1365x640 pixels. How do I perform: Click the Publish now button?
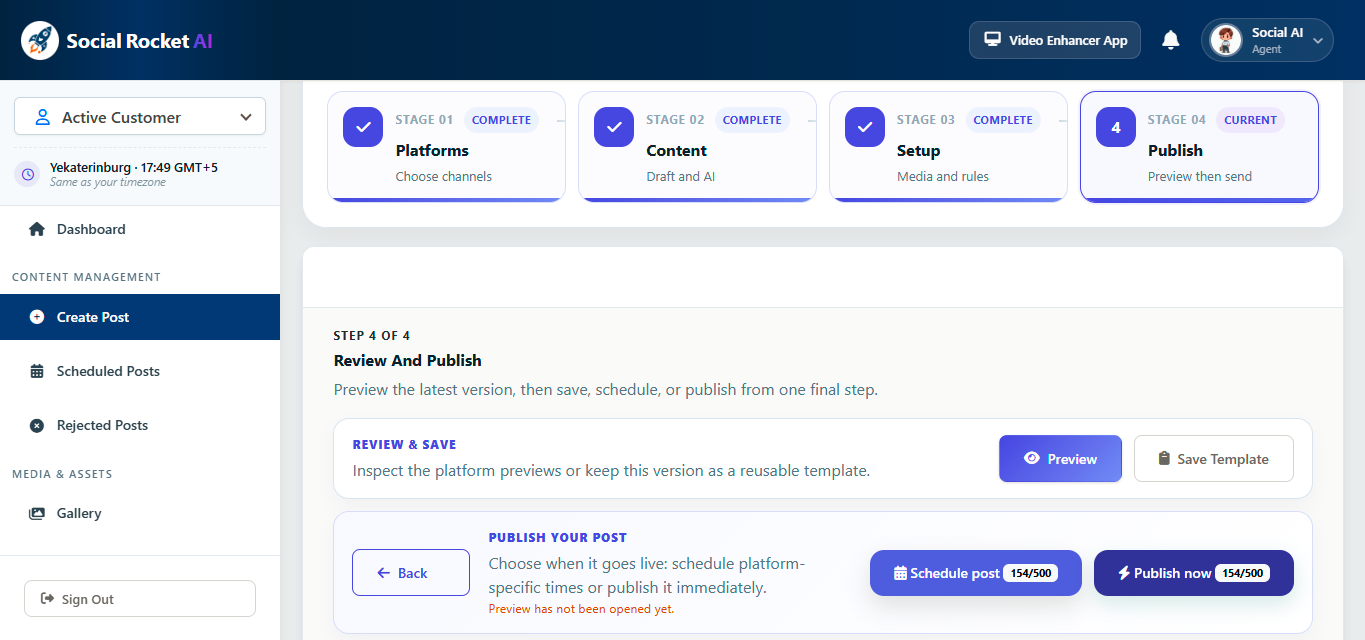click(1194, 573)
